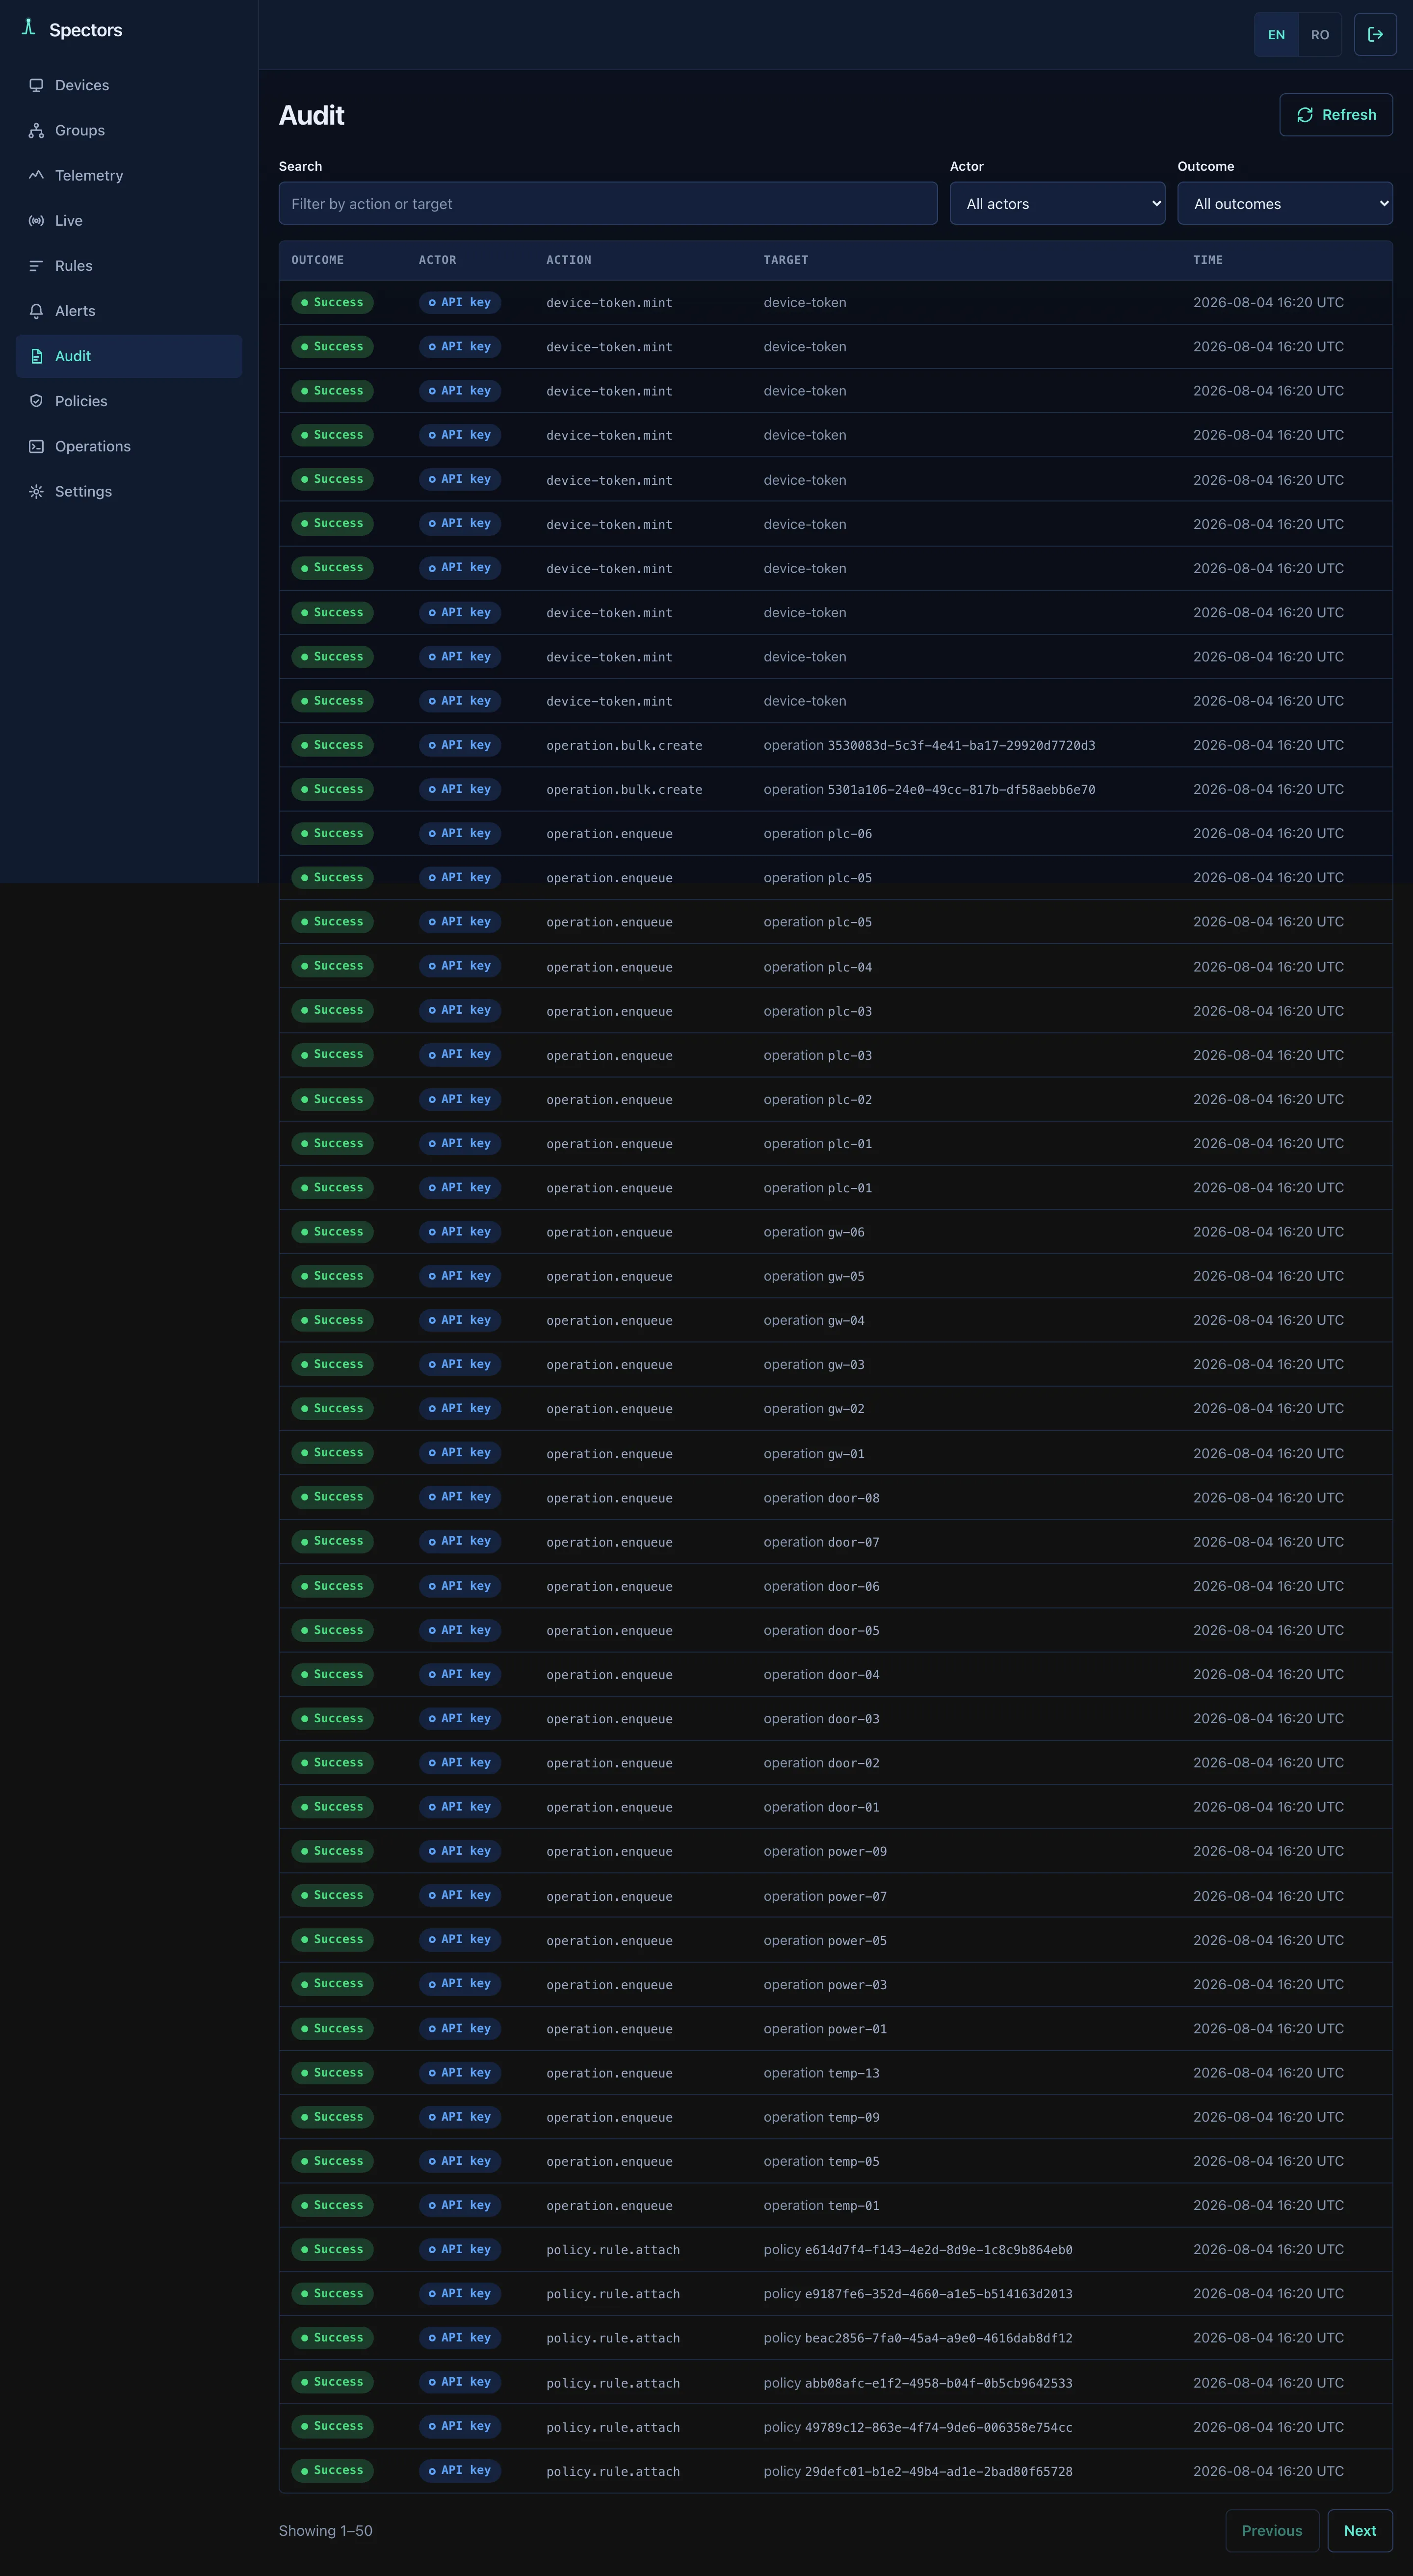
Task: Click the ACTOR column header
Action: (x=437, y=260)
